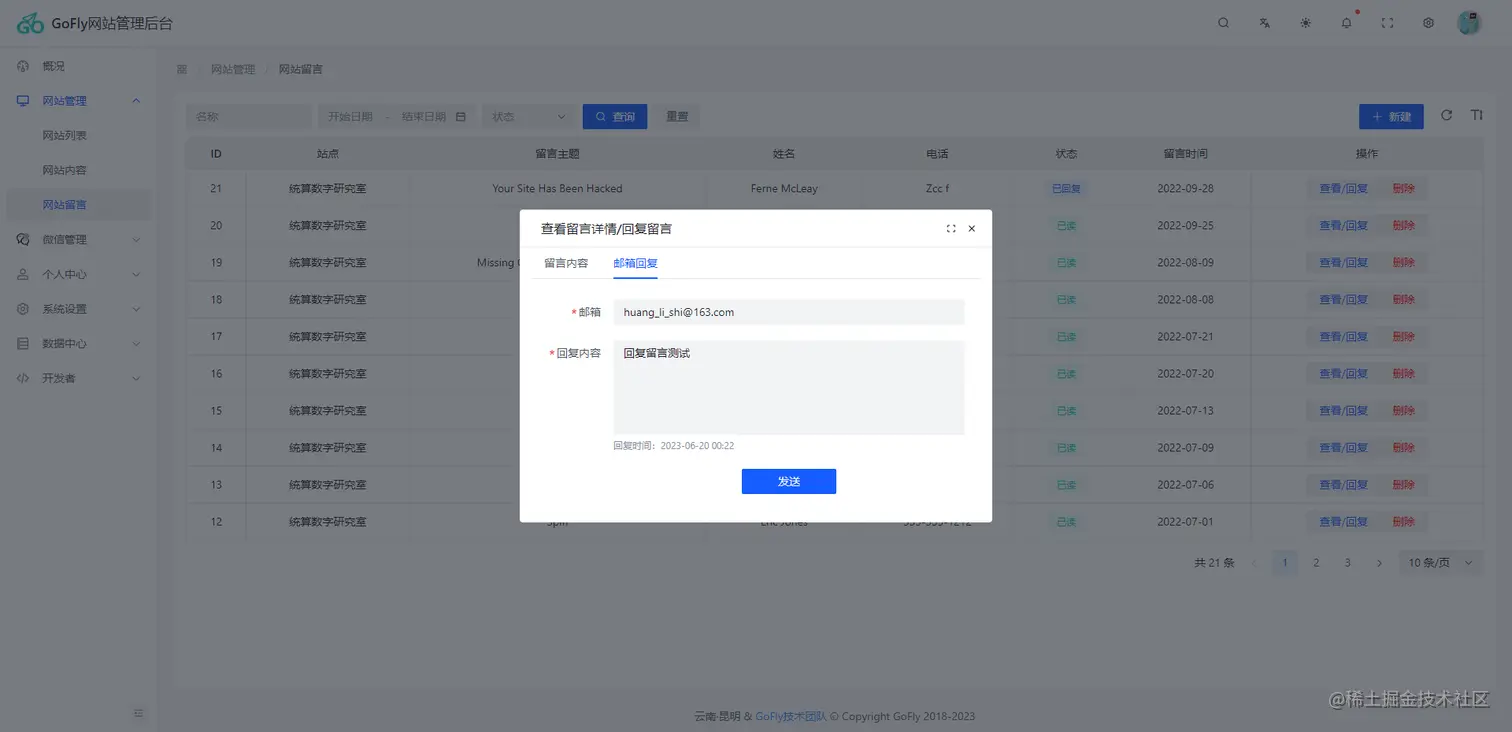Viewport: 1512px width, 732px height.
Task: Click the 系统设置 gear icon in the sidebar
Action: click(23, 309)
